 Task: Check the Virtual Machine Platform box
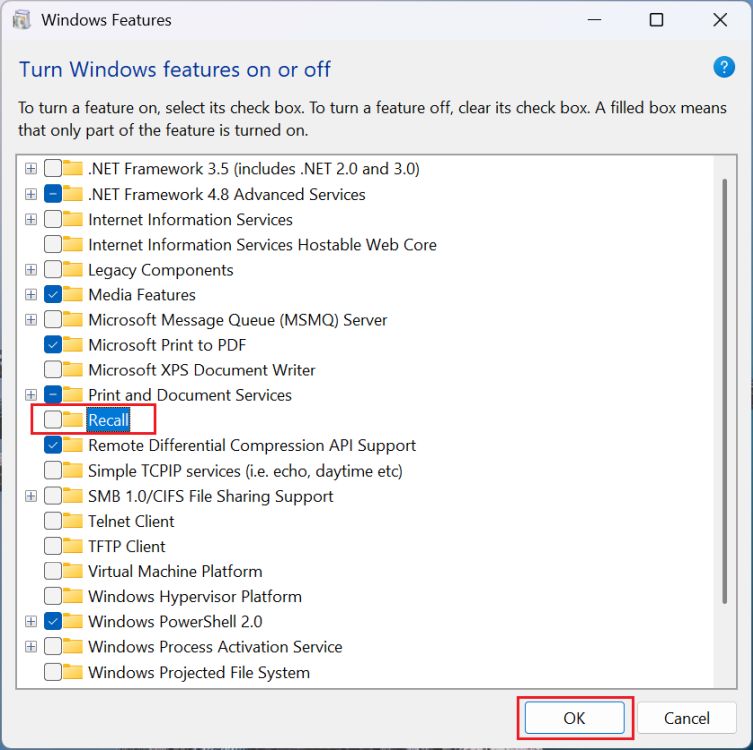point(53,571)
